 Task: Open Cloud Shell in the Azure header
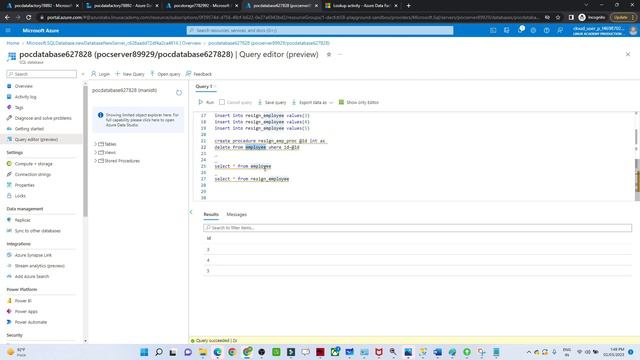point(493,31)
